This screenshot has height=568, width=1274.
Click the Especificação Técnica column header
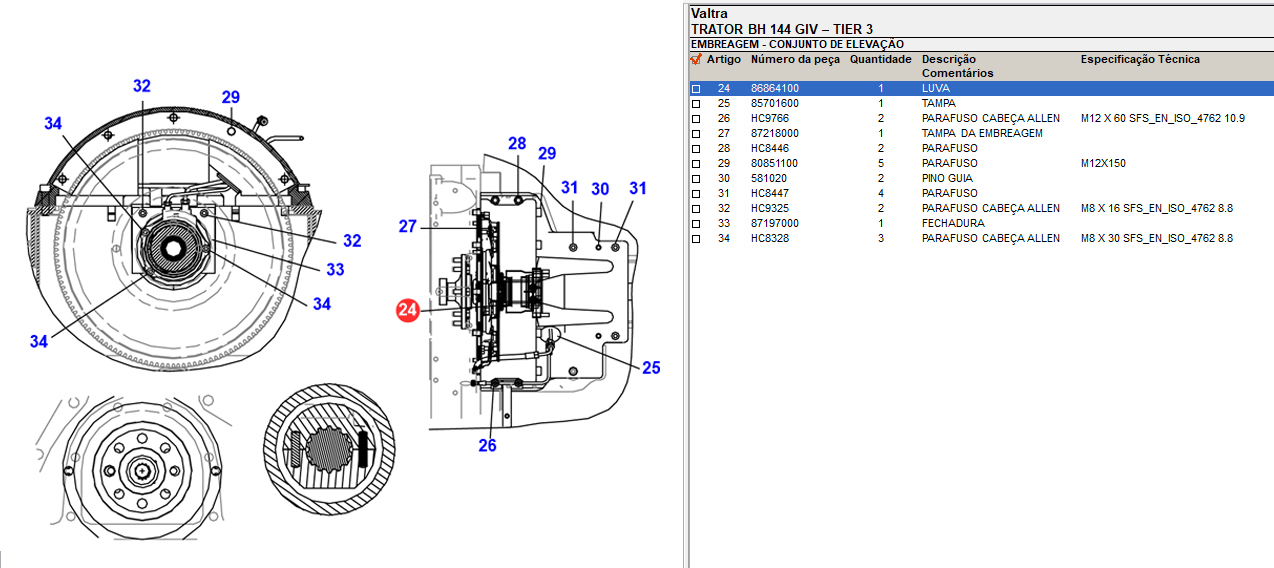[1140, 60]
